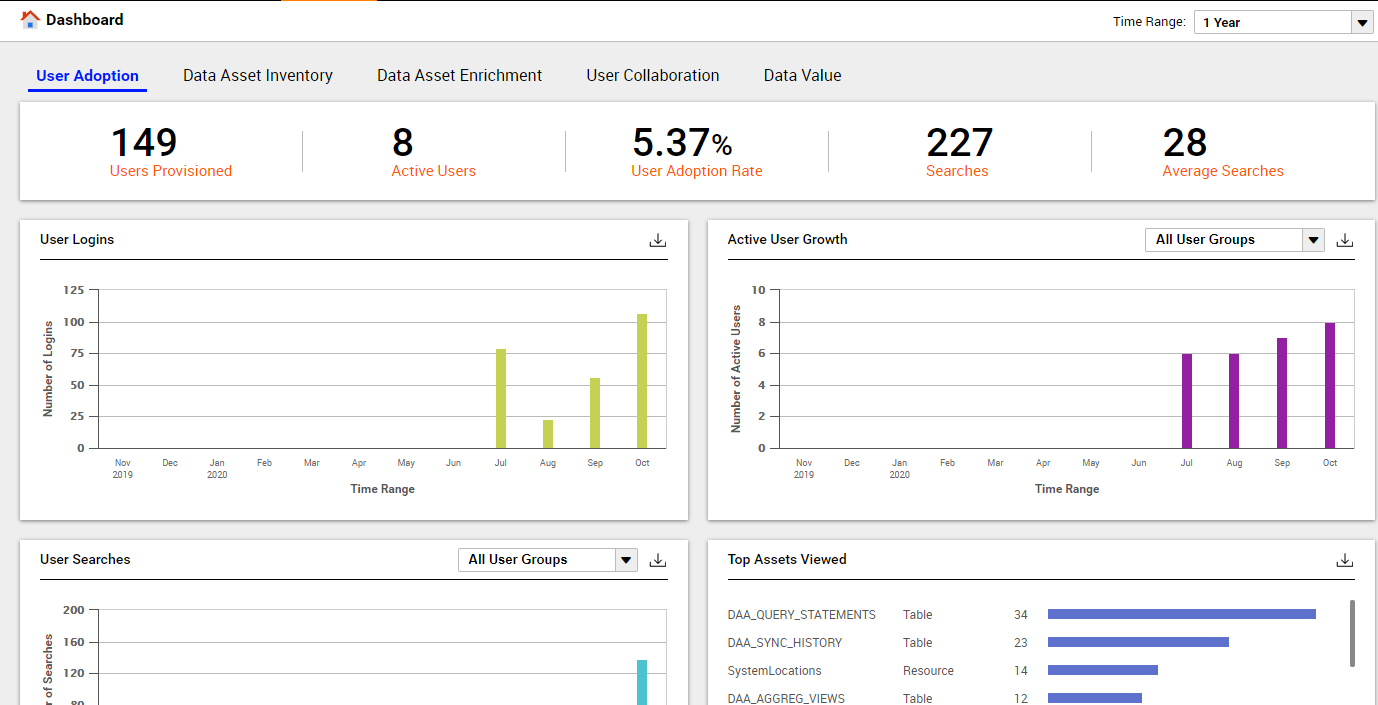Image resolution: width=1378 pixels, height=705 pixels.
Task: Click the view count 34
Action: 1020,615
